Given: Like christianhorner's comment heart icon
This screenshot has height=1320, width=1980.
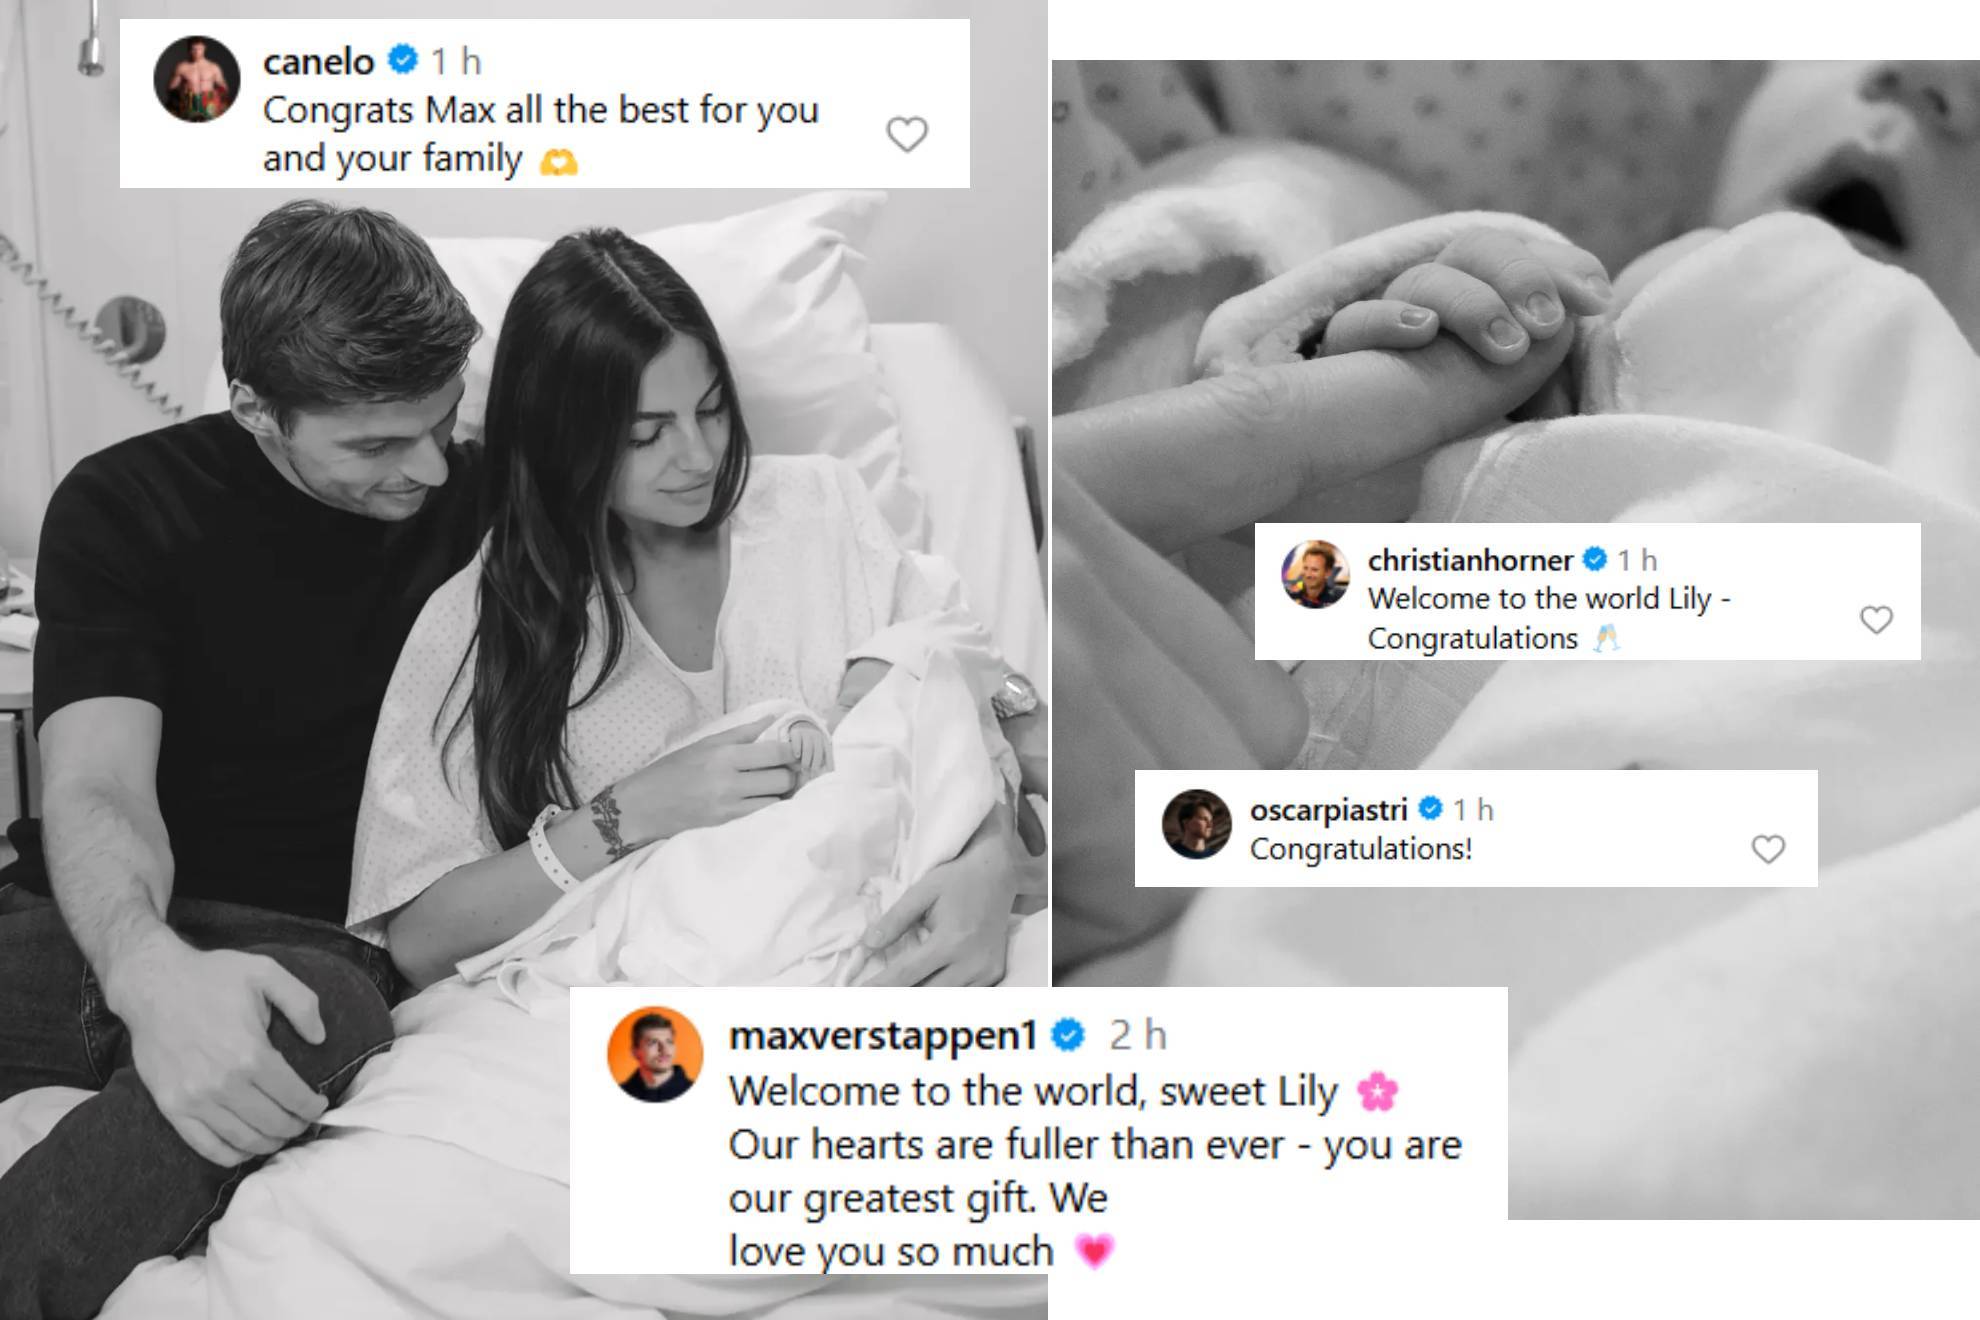Looking at the screenshot, I should click(x=1876, y=620).
